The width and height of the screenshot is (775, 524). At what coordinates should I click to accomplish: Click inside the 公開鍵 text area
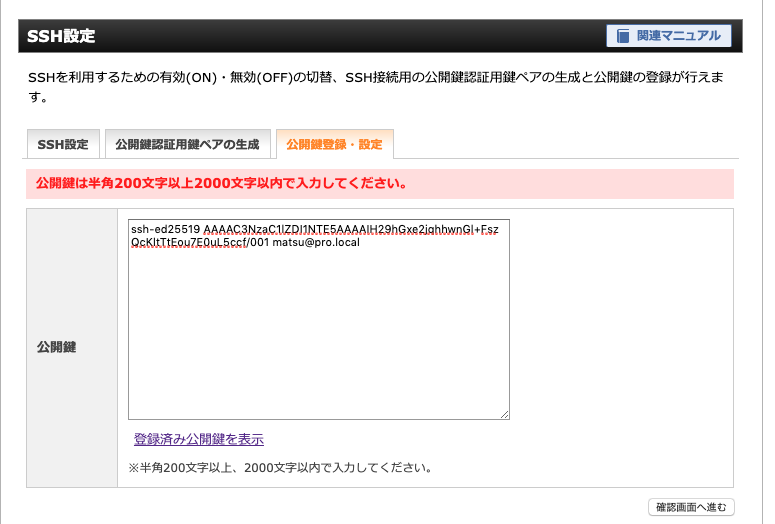[319, 319]
